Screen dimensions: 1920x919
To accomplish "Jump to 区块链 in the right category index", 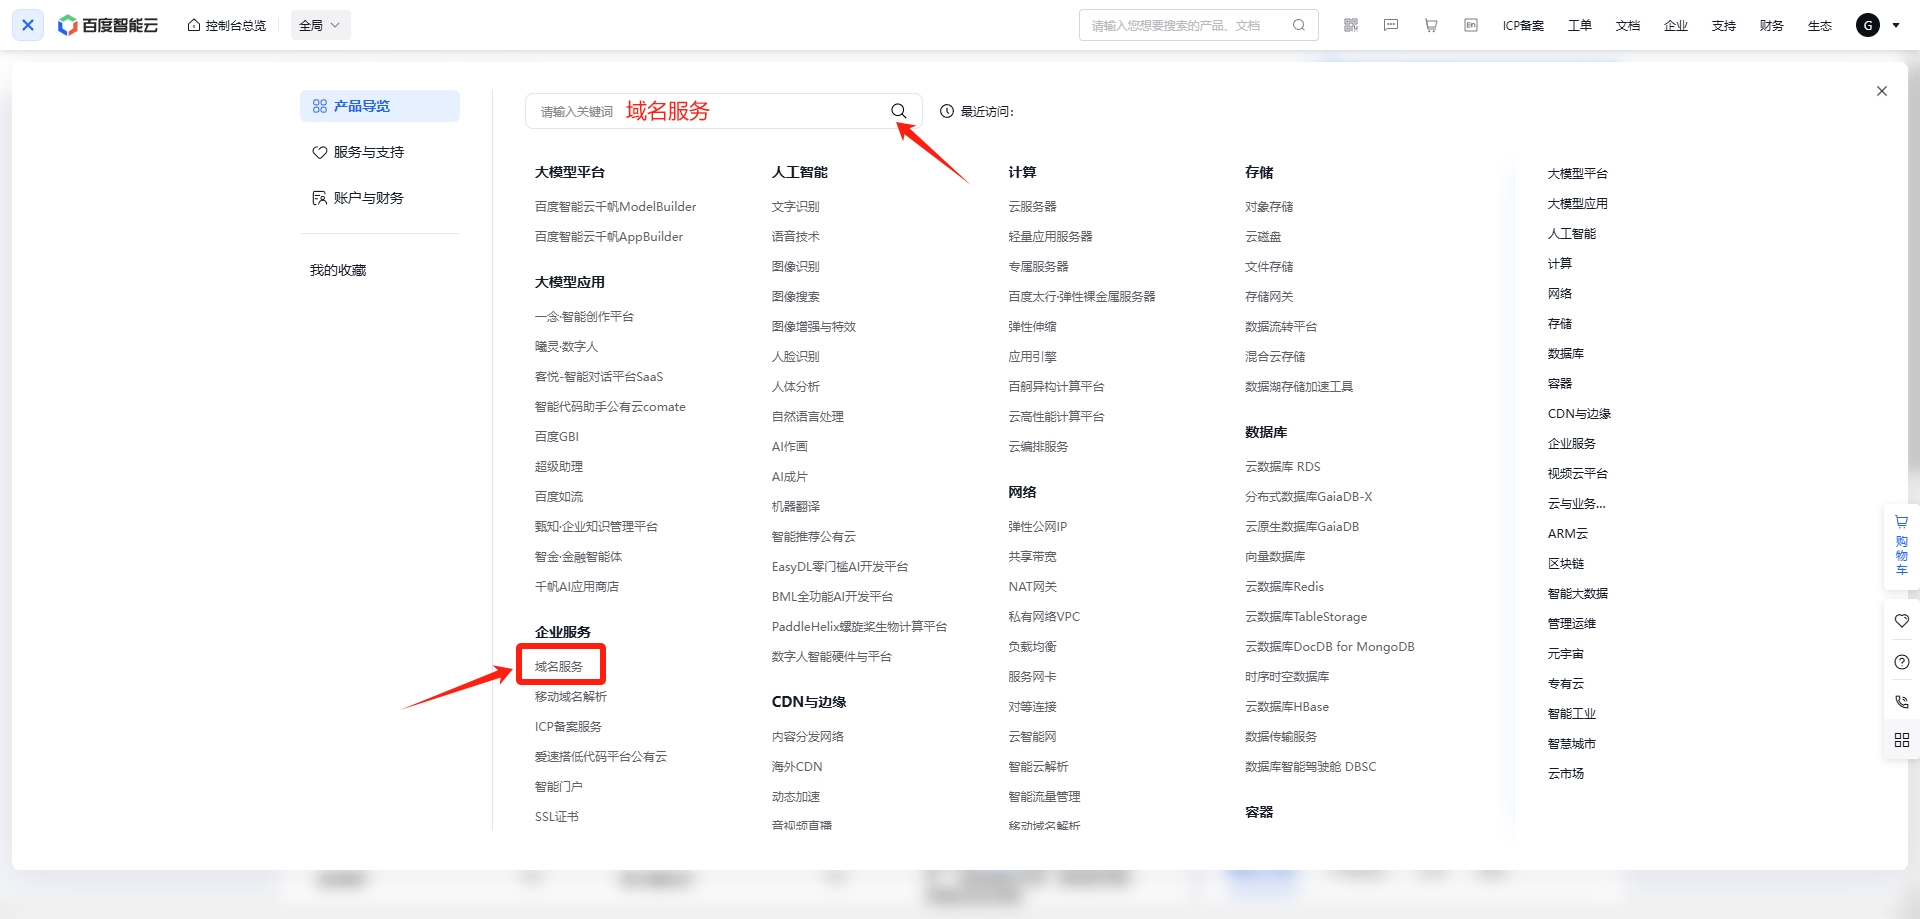I will point(1566,563).
